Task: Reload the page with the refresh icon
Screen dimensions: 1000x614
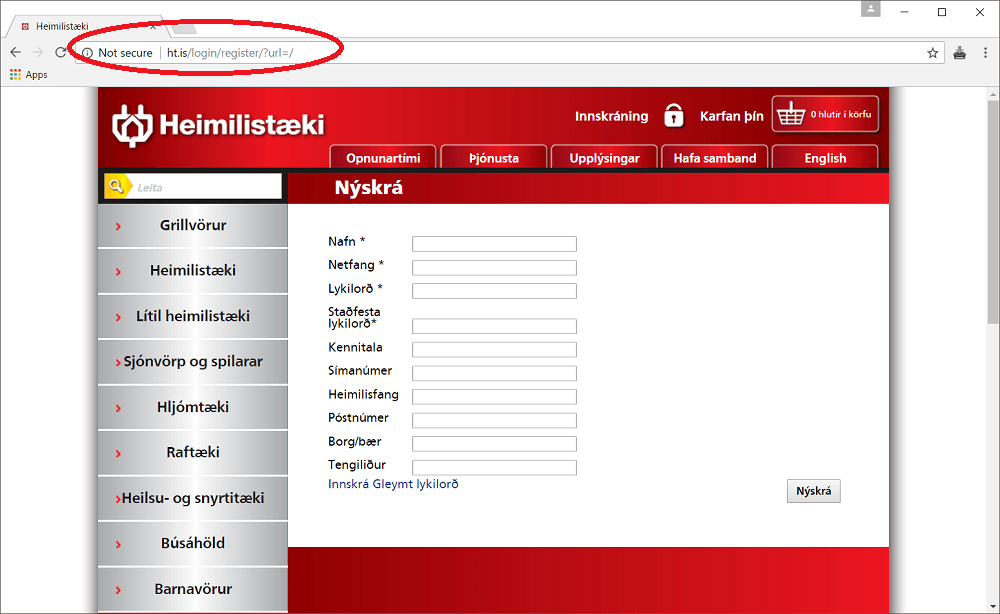Action: click(60, 52)
